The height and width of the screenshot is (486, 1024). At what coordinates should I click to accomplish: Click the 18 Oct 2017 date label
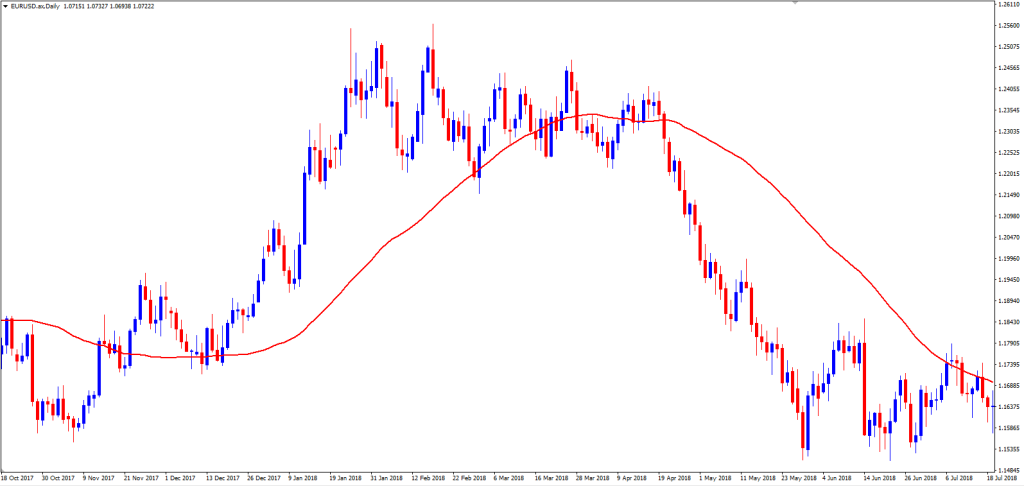(x=19, y=478)
